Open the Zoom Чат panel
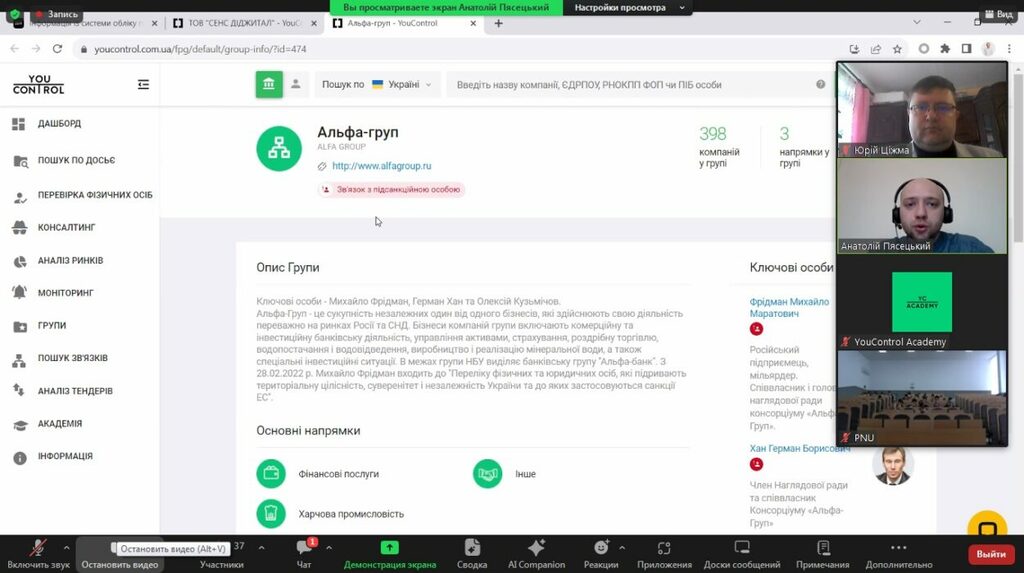Viewport: 1024px width, 573px height. pos(305,553)
